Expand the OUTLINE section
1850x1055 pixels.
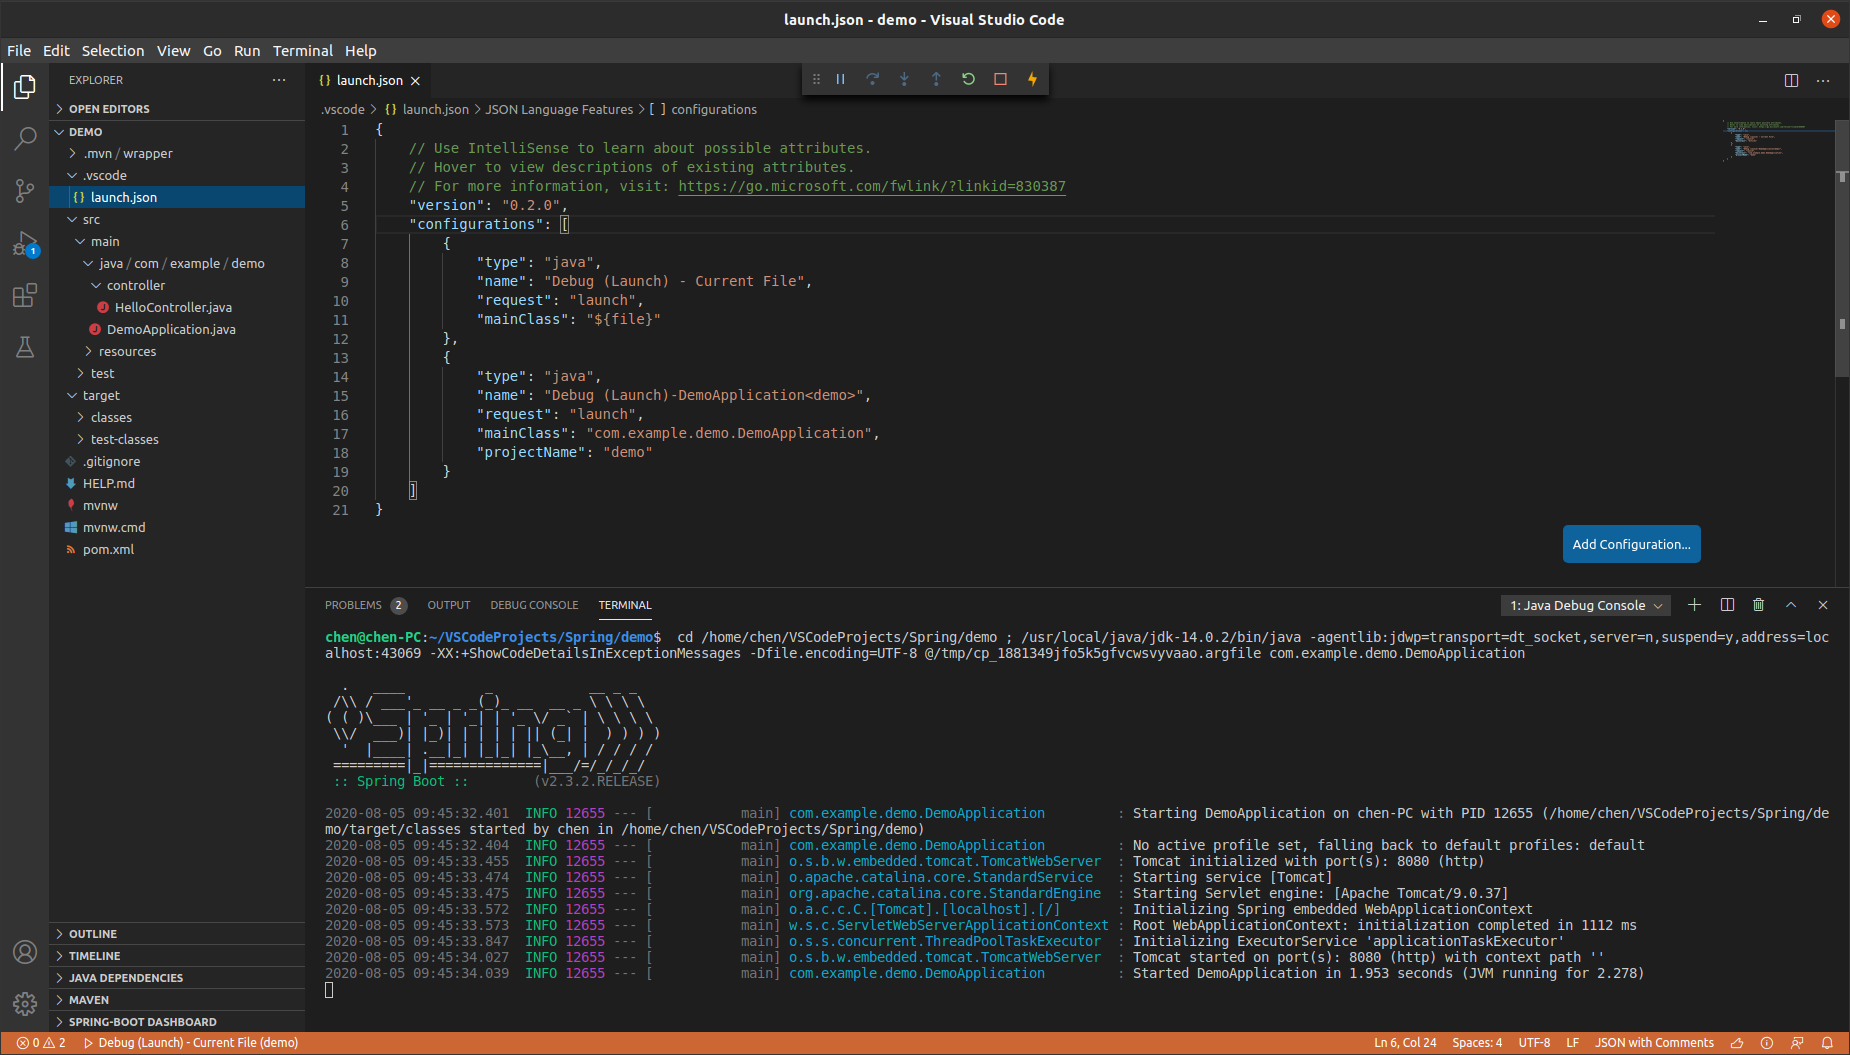pyautogui.click(x=177, y=934)
